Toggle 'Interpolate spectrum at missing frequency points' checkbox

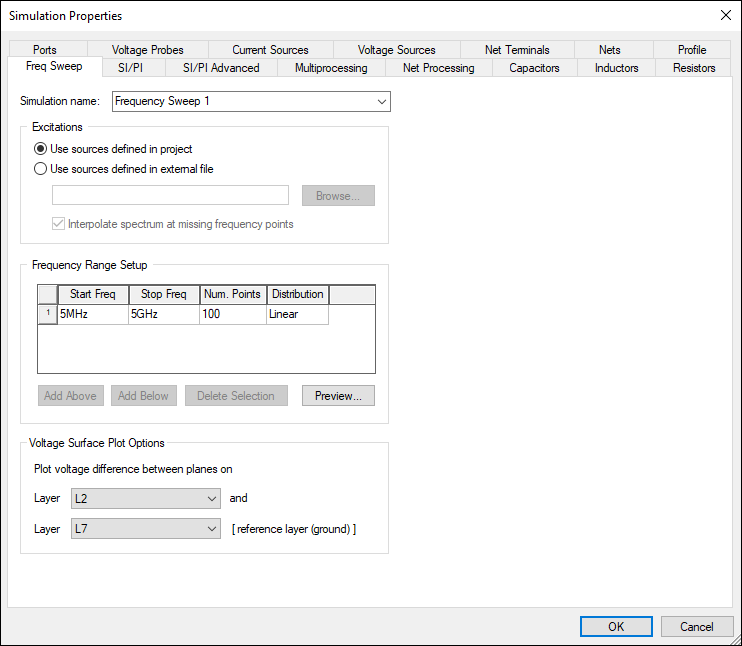point(59,224)
